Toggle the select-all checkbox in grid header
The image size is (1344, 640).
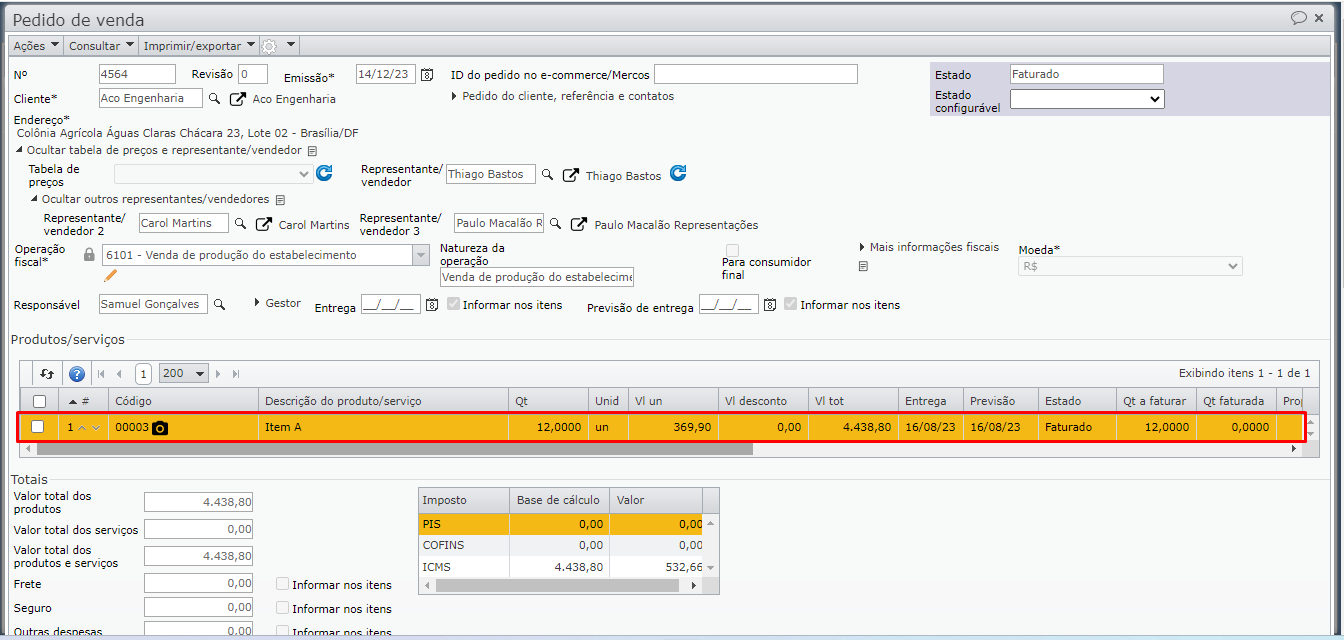click(39, 401)
